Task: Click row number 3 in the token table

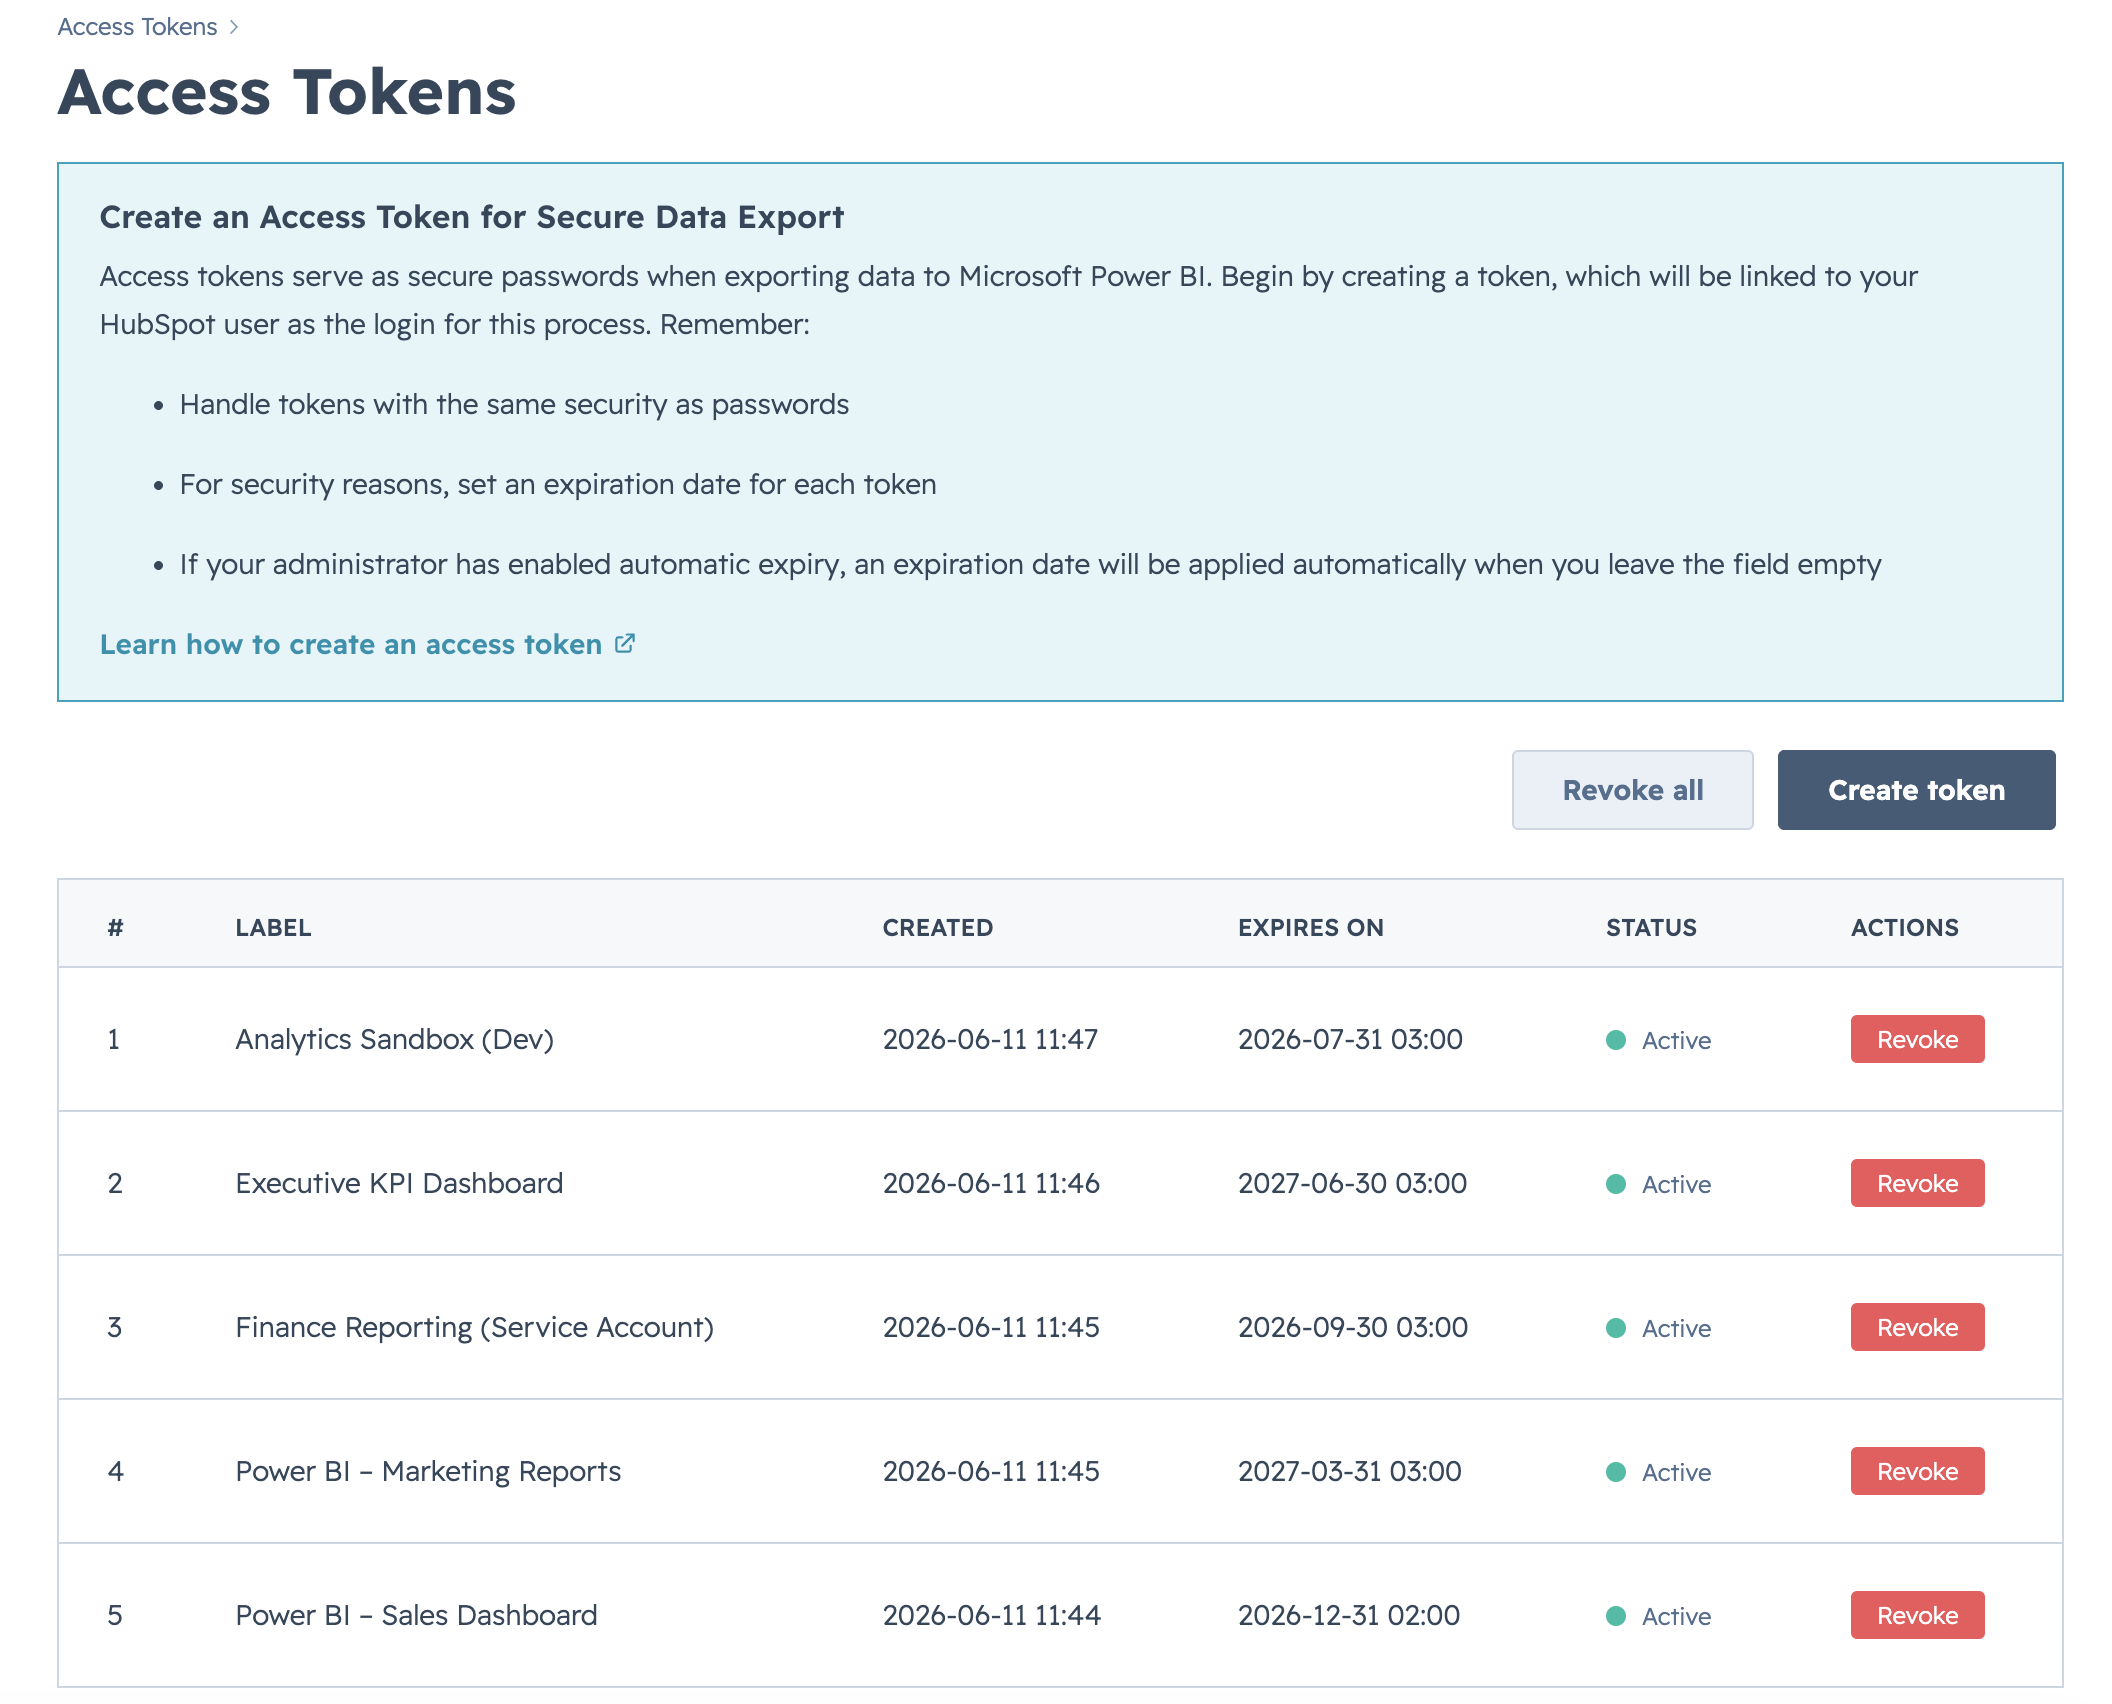Action: point(115,1327)
